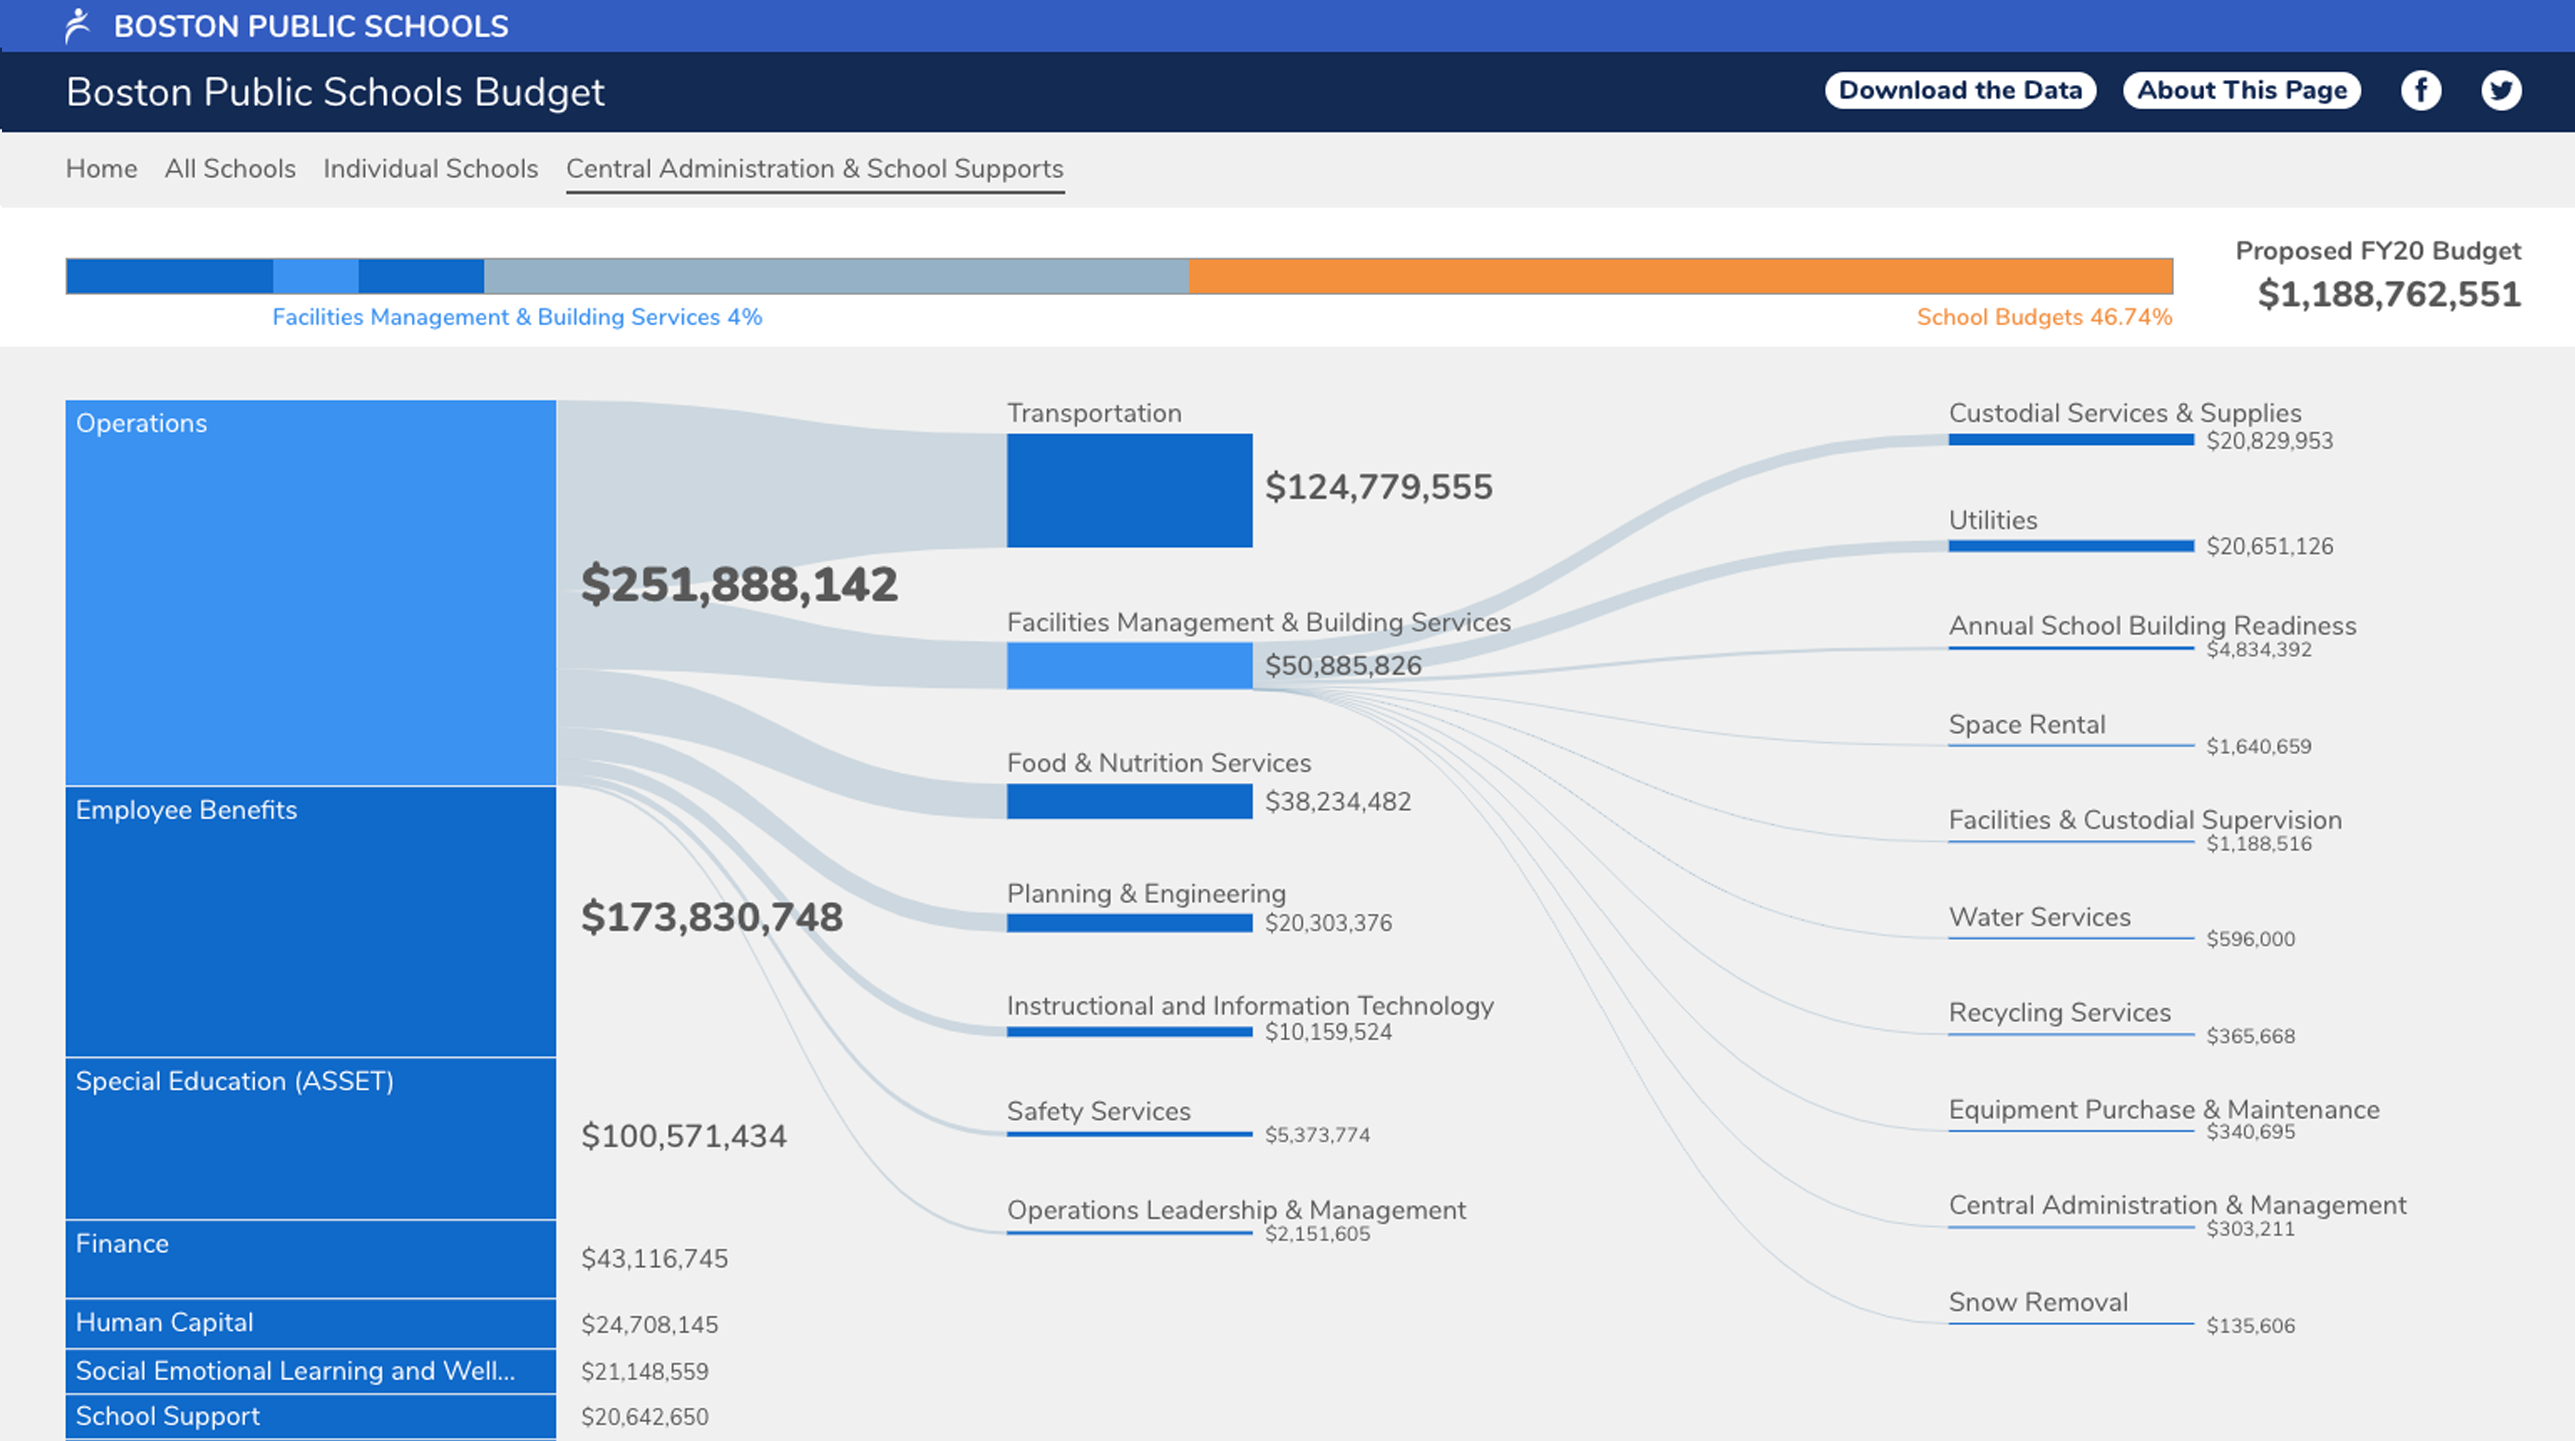Click the Planning & Engineering bar
2575x1441 pixels.
point(1129,923)
